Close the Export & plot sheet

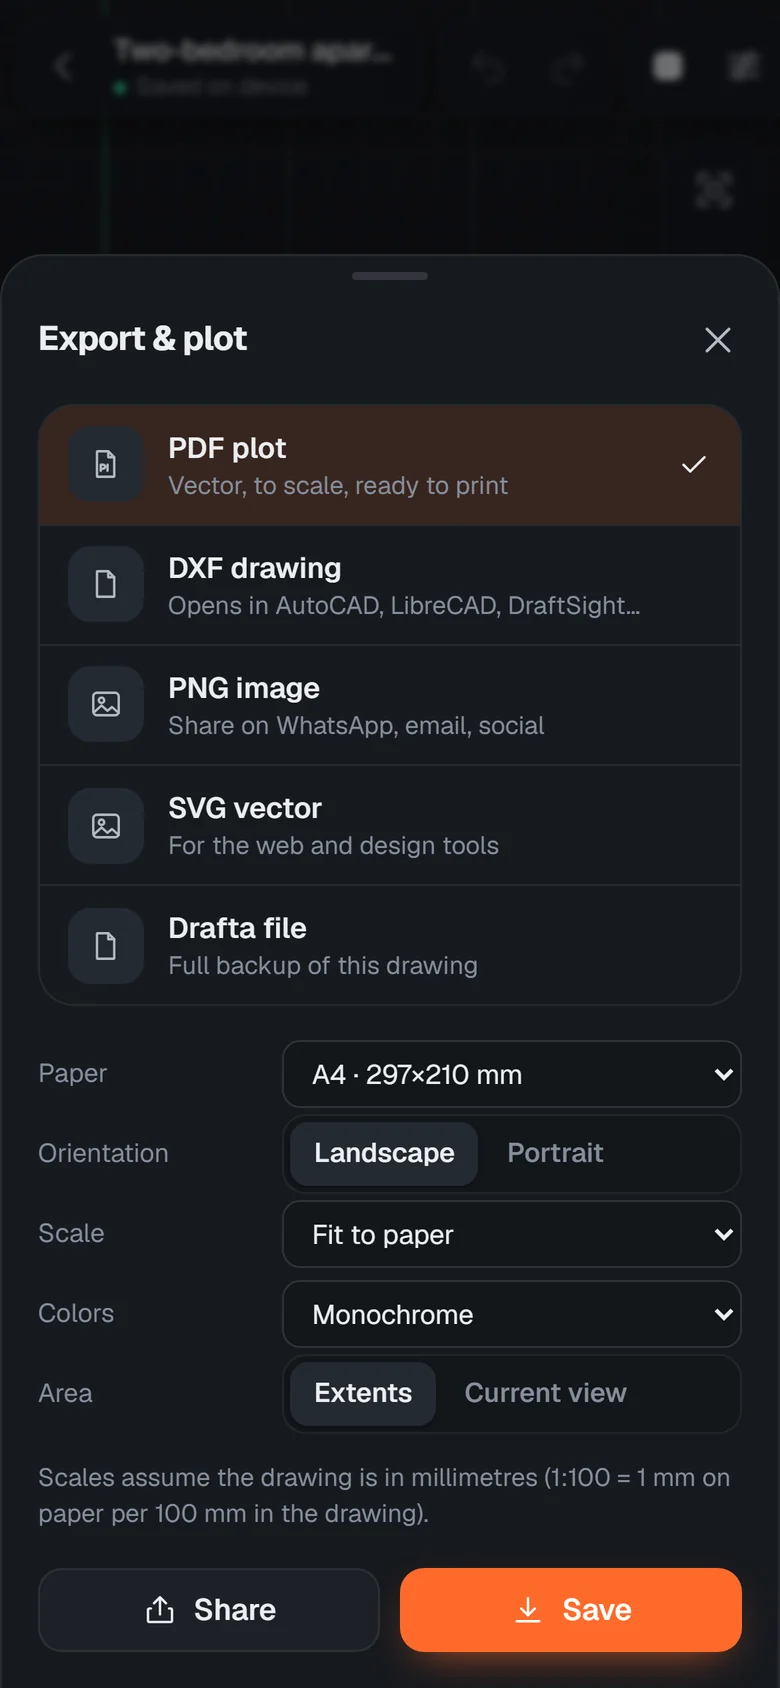718,340
